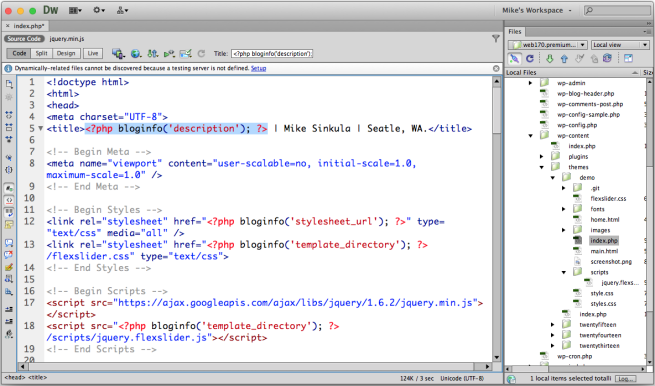This screenshot has width=655, height=386.
Task: Click the Expand Files panel icon
Action: pos(628,58)
